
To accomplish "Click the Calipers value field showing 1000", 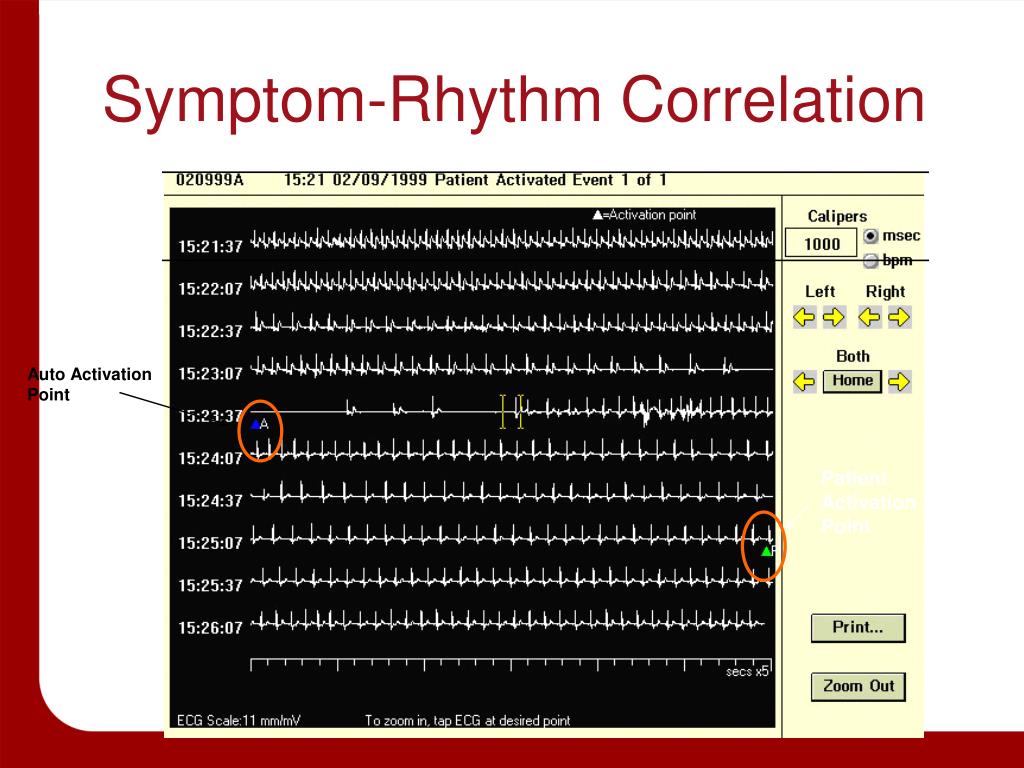I will (821, 244).
